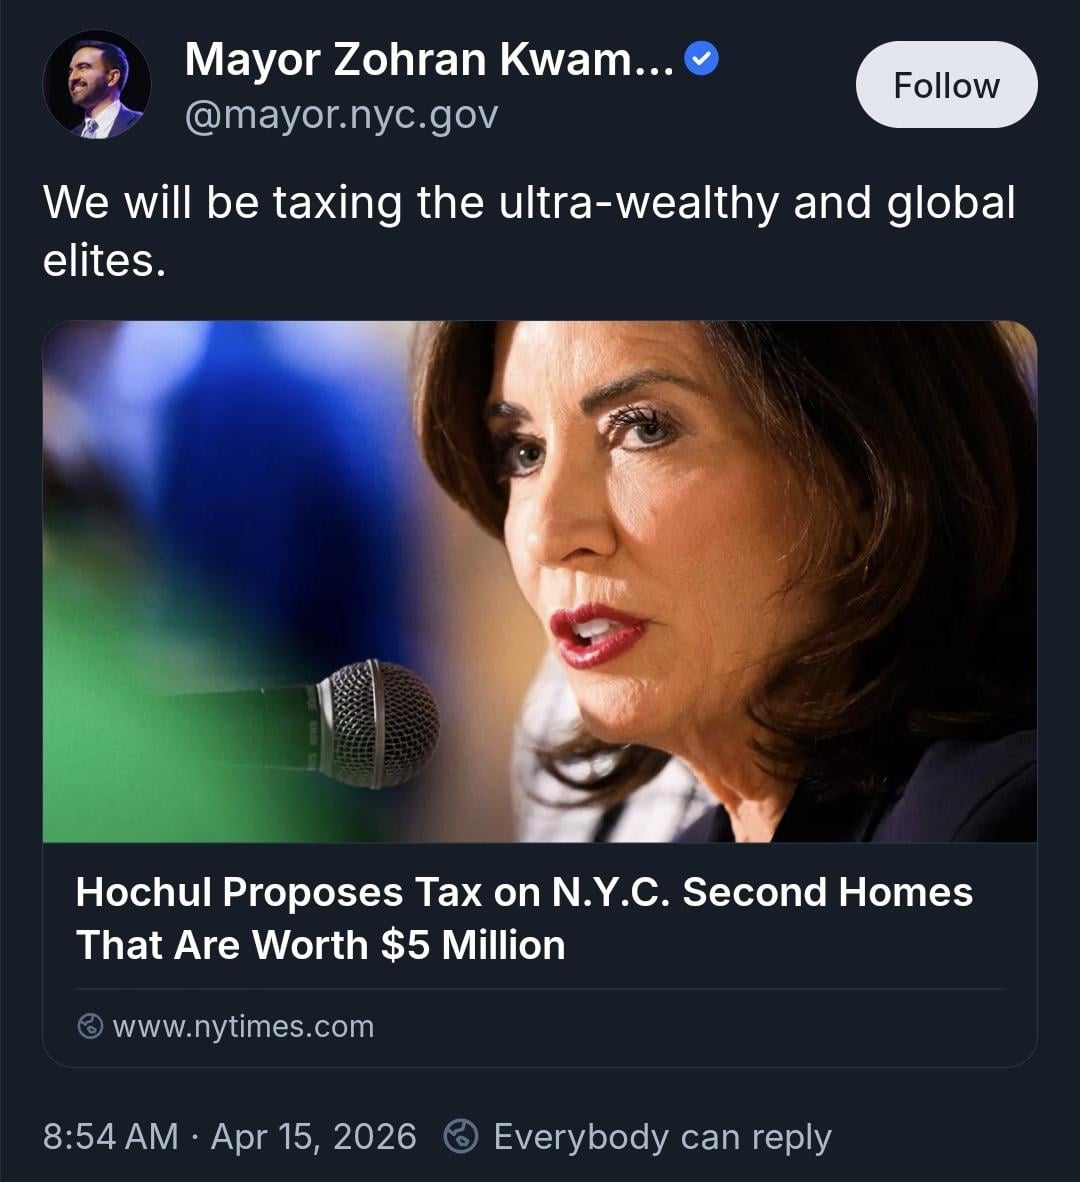Click the globe icon beside www.nytimes.com
This screenshot has height=1182, width=1080.
(90, 1026)
